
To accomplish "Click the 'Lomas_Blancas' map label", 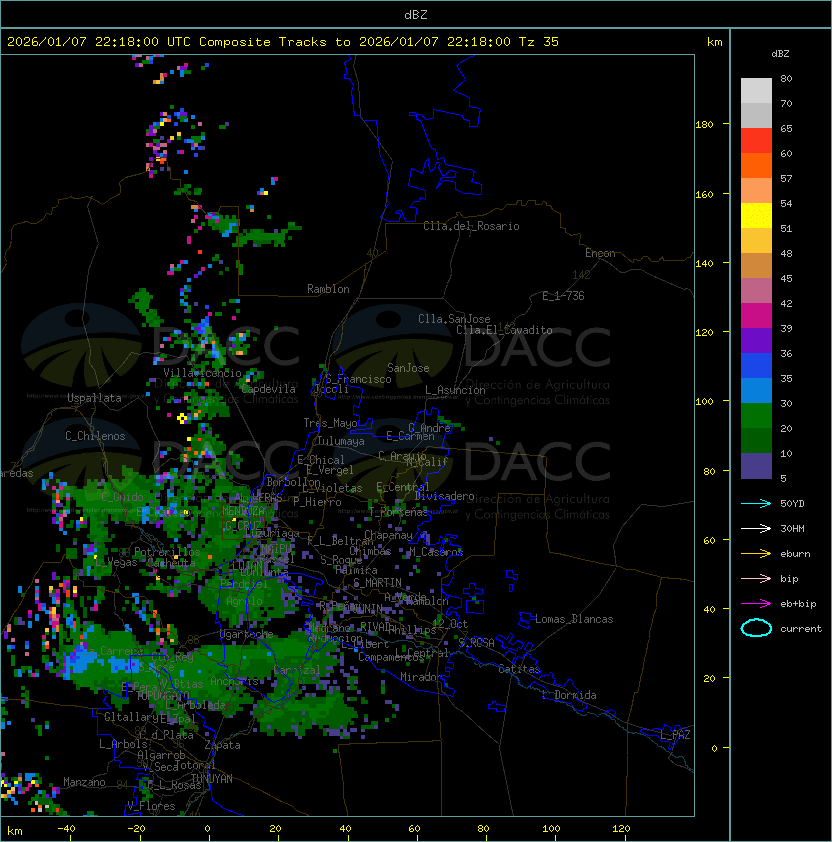I will (x=574, y=619).
